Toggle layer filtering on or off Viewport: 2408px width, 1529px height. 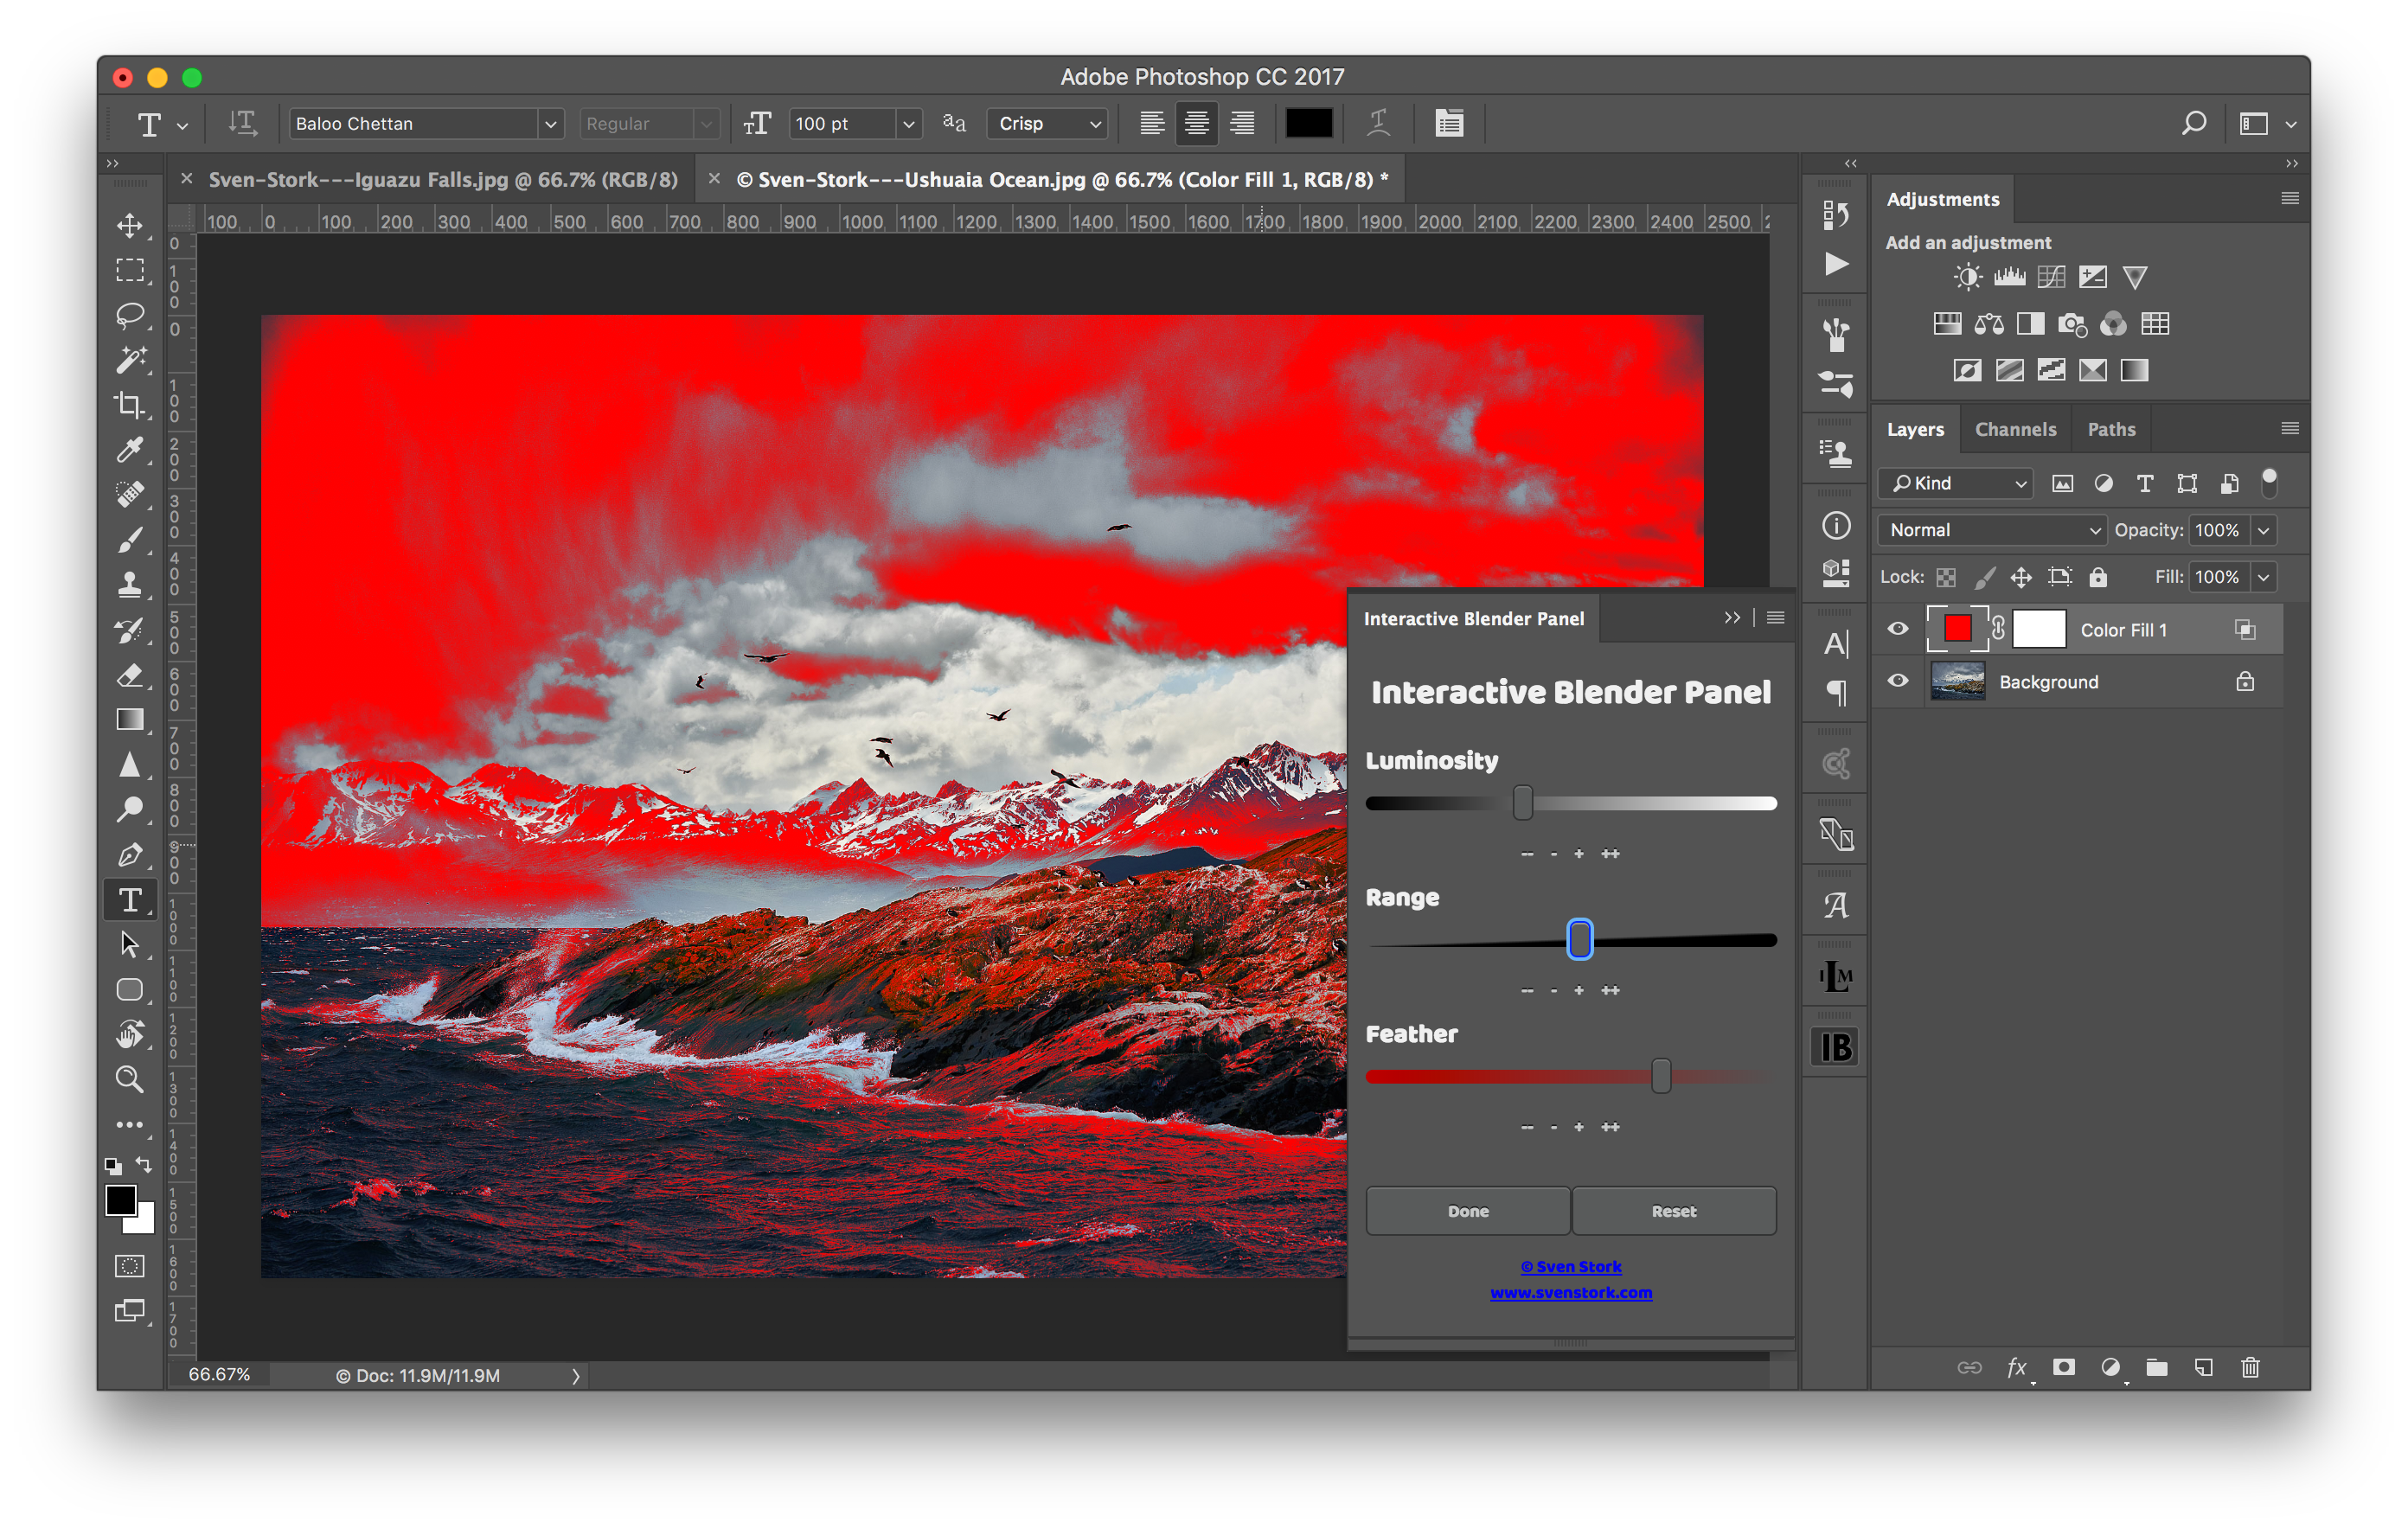point(2269,482)
